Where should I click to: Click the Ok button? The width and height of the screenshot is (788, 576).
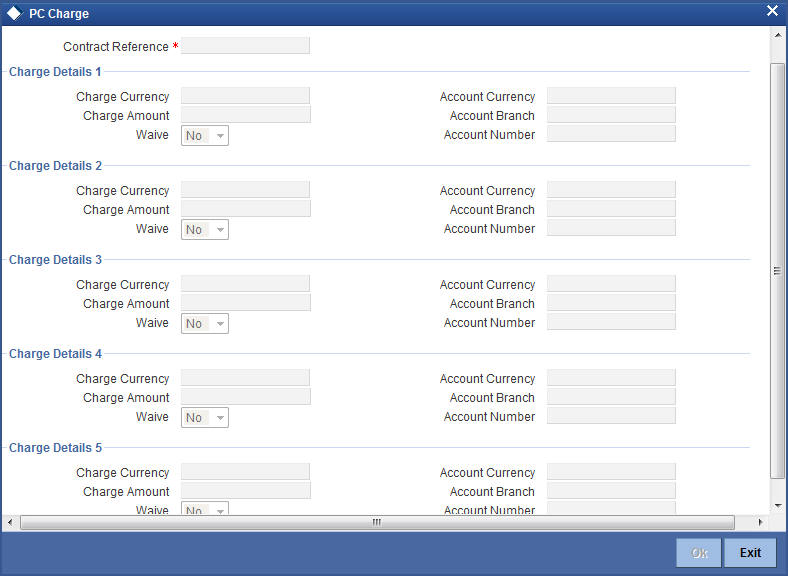click(699, 553)
